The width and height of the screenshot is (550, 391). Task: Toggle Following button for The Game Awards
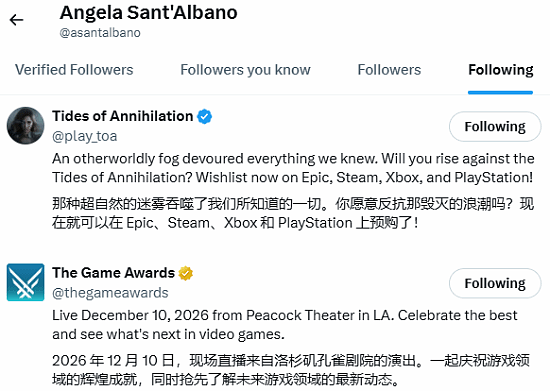click(x=495, y=283)
